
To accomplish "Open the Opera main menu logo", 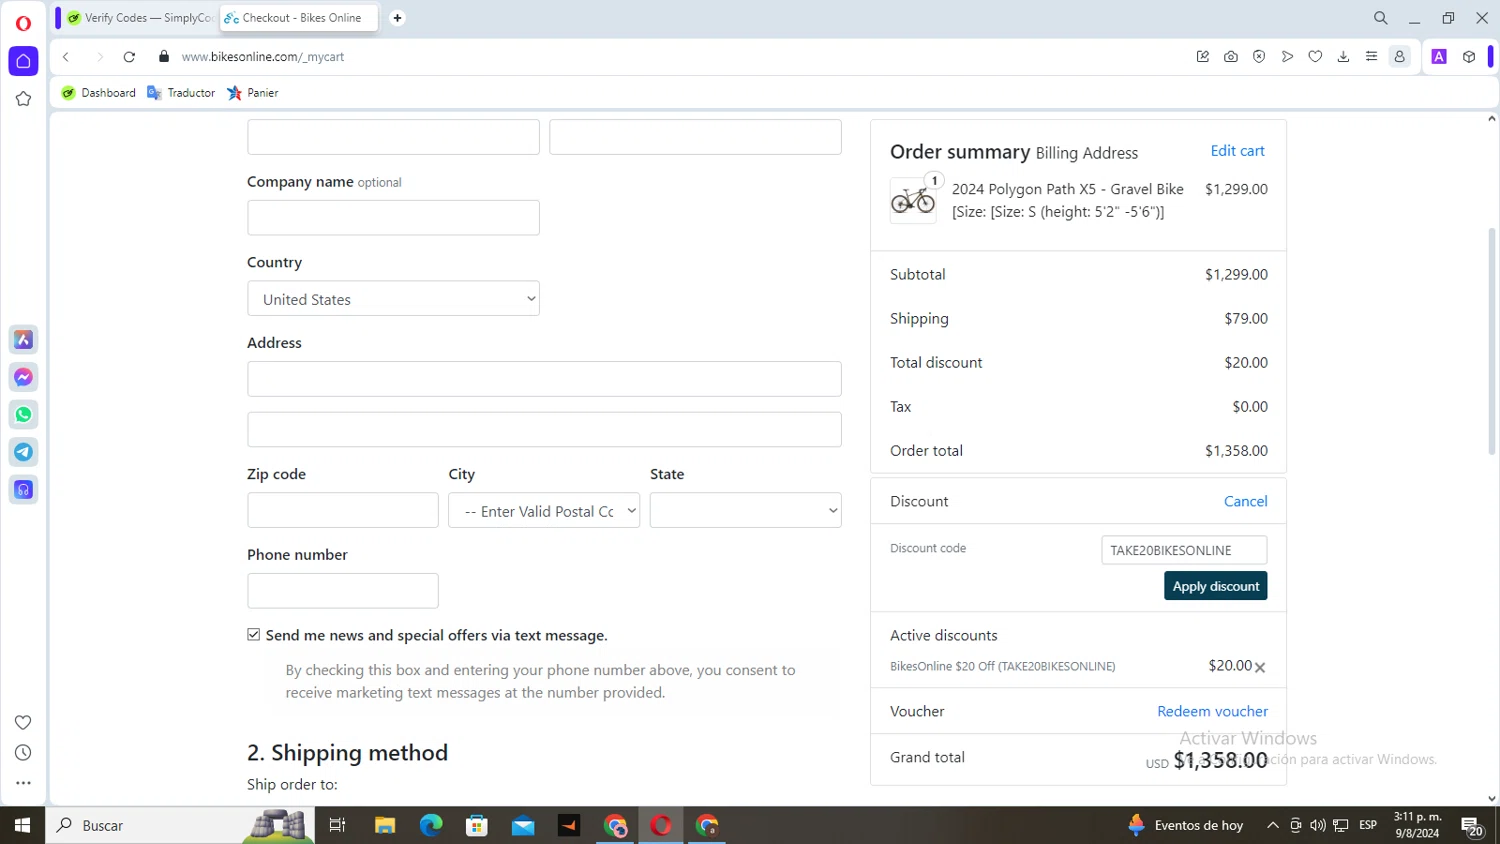I will coord(23,22).
